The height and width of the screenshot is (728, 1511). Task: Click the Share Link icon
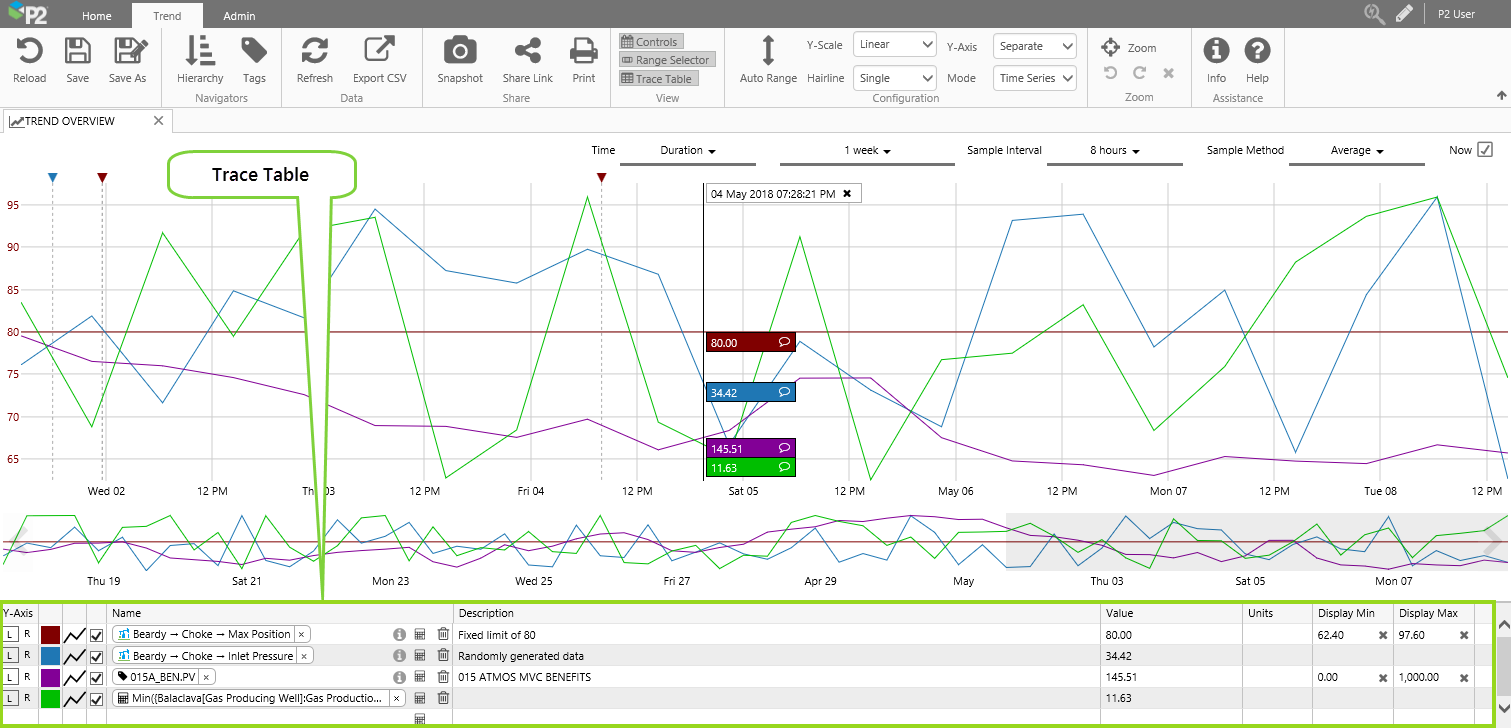[x=527, y=51]
